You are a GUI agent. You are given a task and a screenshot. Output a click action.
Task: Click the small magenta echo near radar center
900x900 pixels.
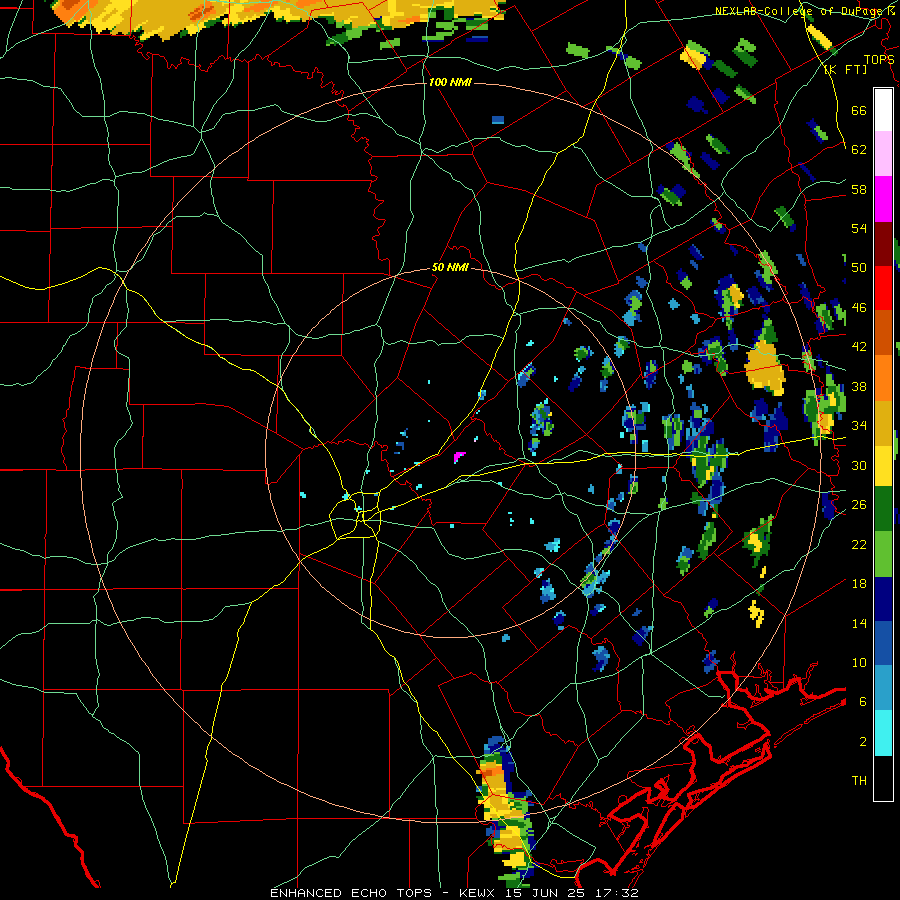coord(459,457)
